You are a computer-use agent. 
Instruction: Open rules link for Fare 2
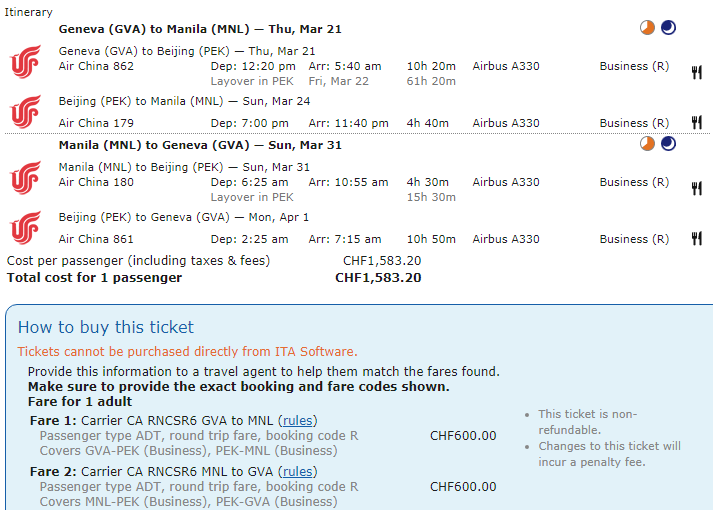coord(298,472)
